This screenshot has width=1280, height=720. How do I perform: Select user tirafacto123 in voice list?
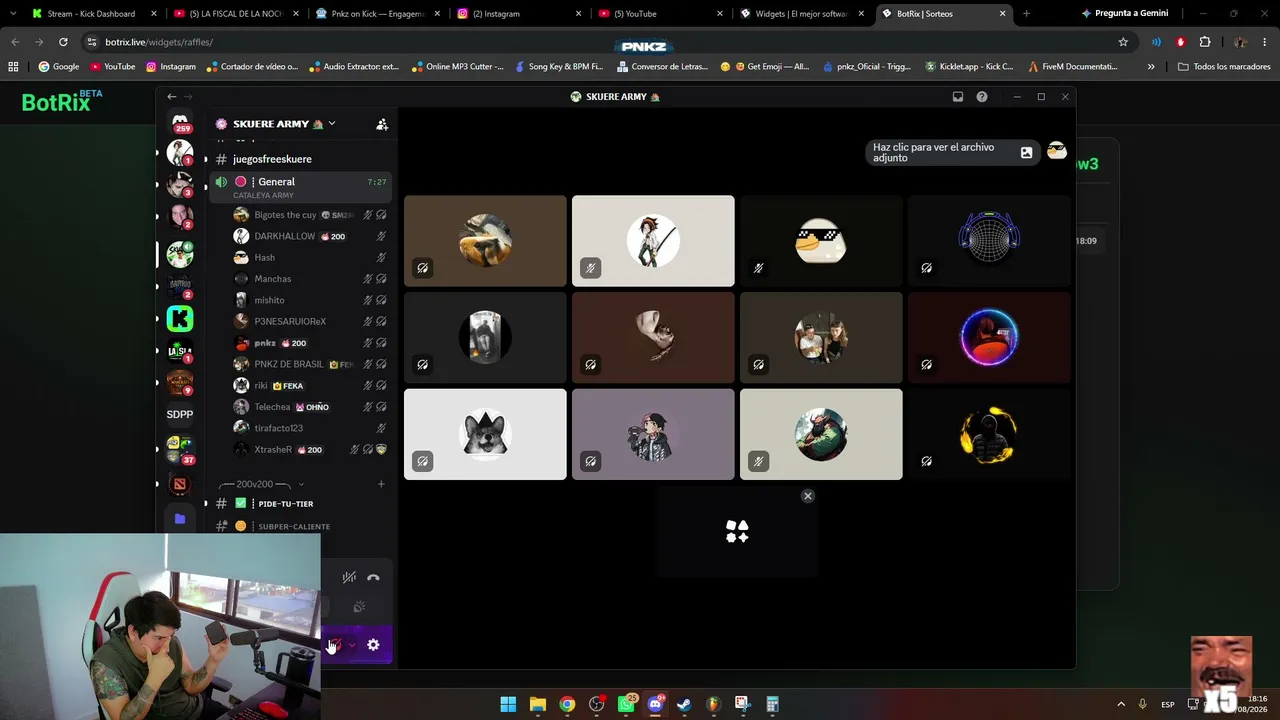pyautogui.click(x=310, y=428)
